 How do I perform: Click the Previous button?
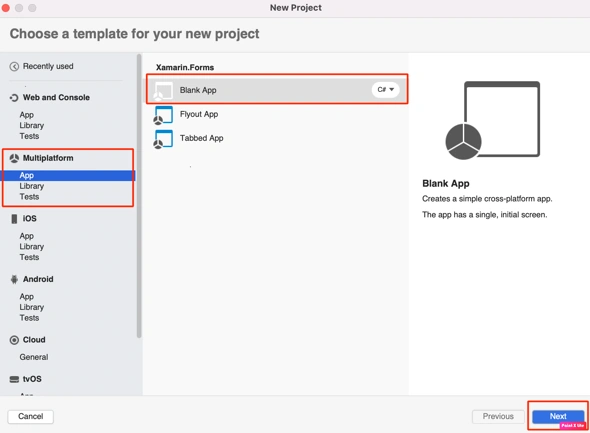[x=498, y=416]
